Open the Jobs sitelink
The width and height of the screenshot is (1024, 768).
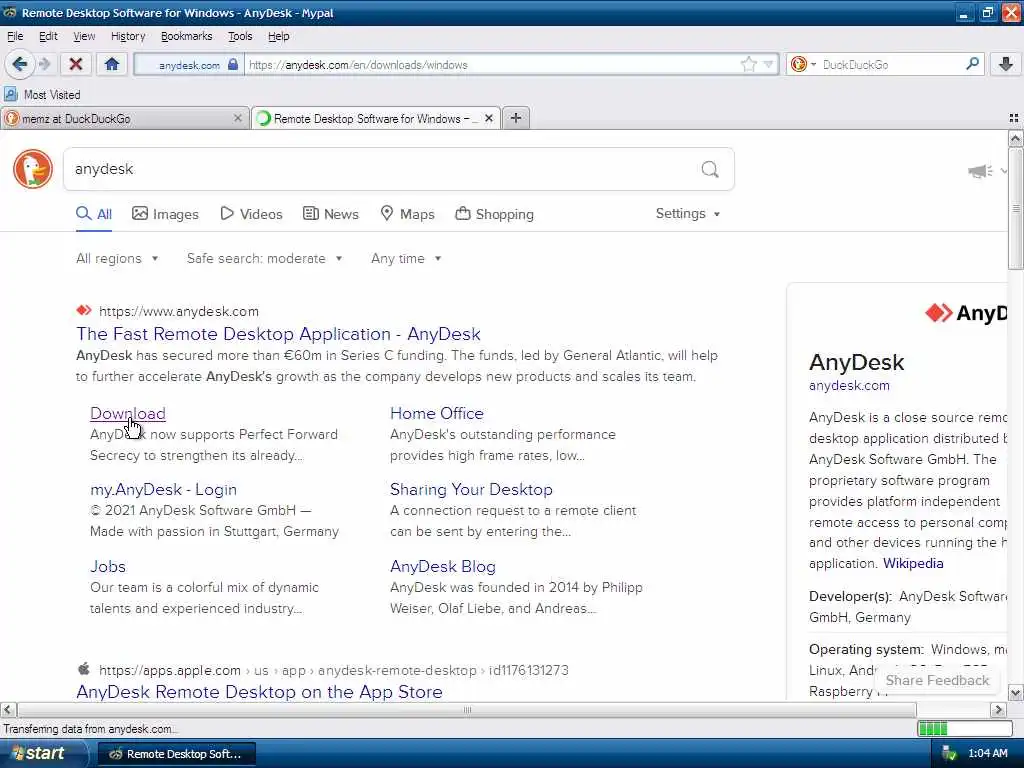click(x=108, y=566)
